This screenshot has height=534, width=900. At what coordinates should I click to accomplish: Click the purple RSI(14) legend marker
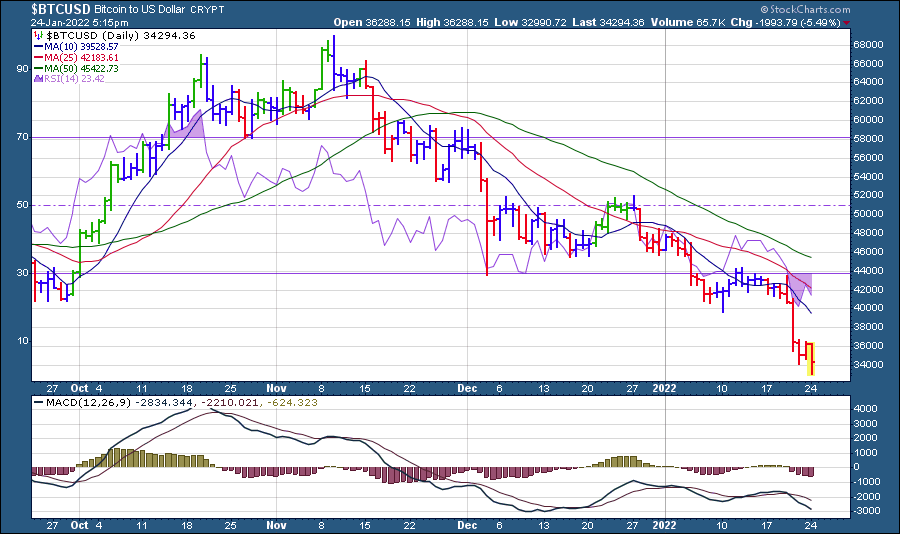36,78
